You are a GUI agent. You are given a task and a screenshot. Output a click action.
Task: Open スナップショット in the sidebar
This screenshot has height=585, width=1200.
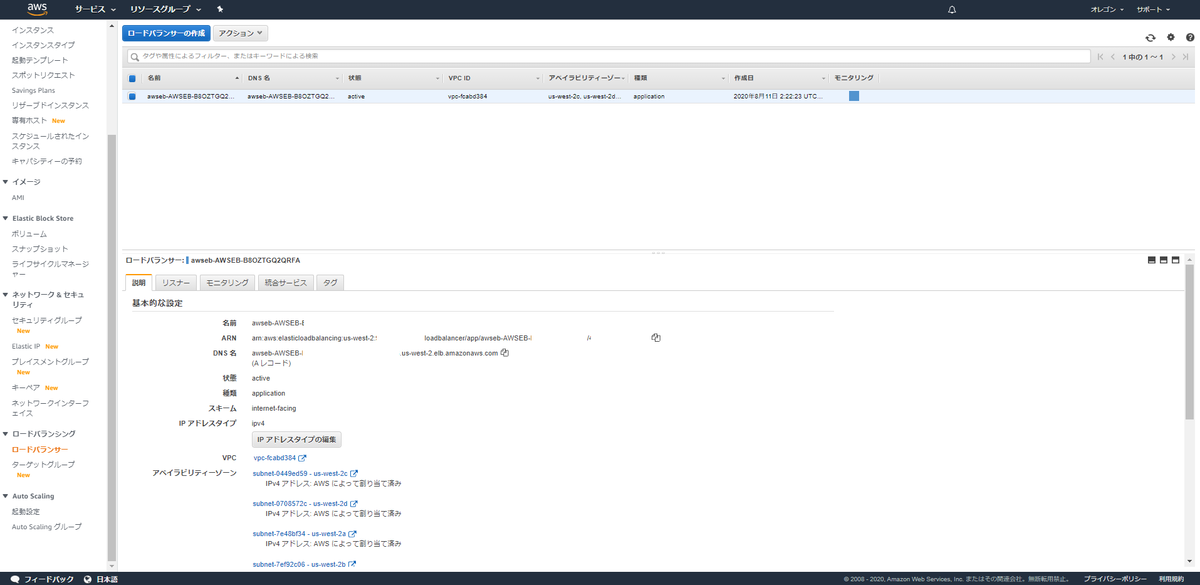click(x=40, y=249)
